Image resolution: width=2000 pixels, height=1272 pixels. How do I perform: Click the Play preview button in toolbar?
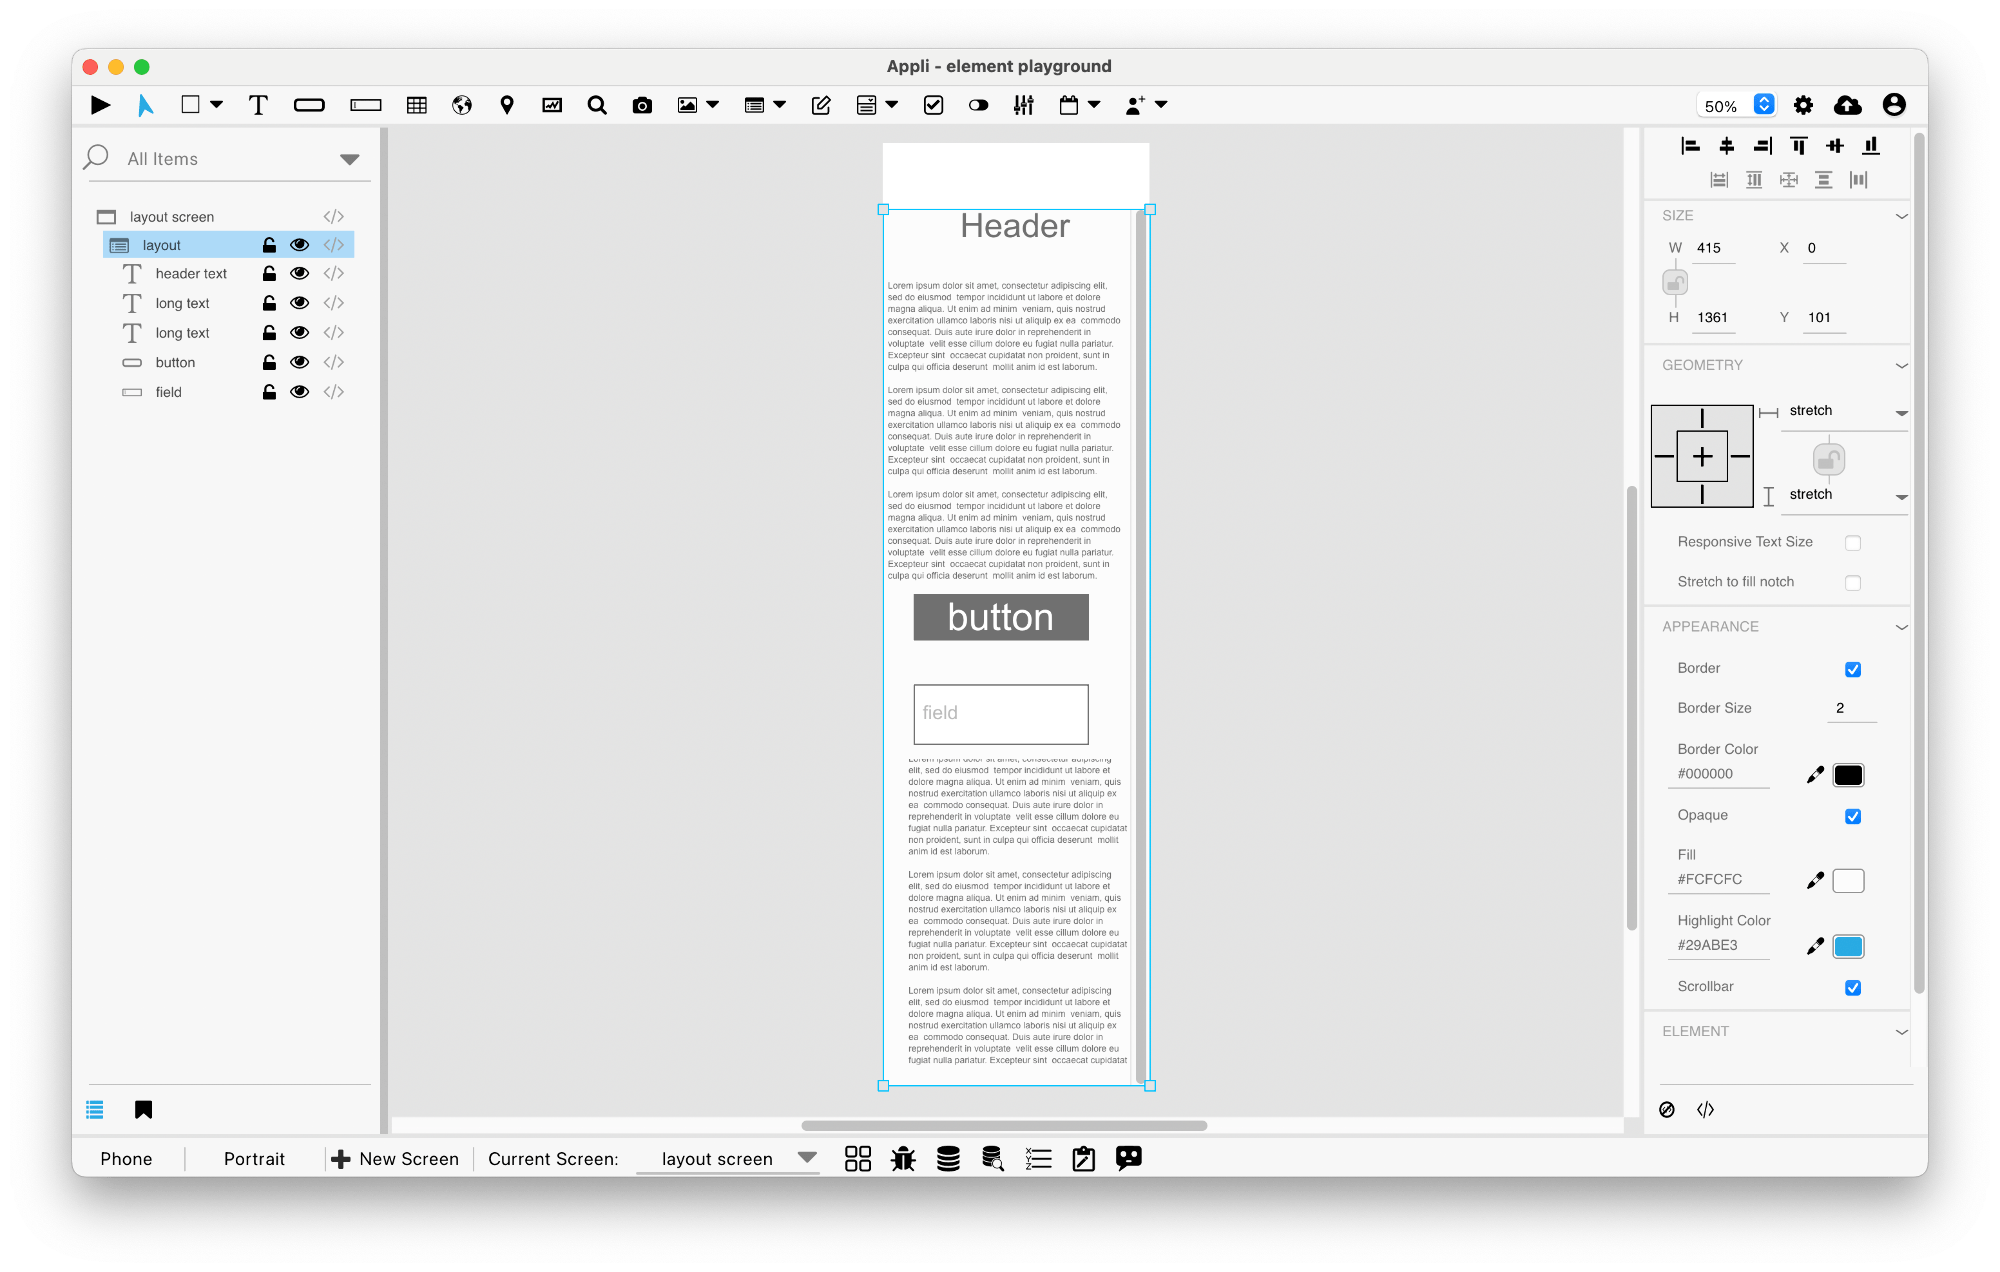click(x=100, y=105)
